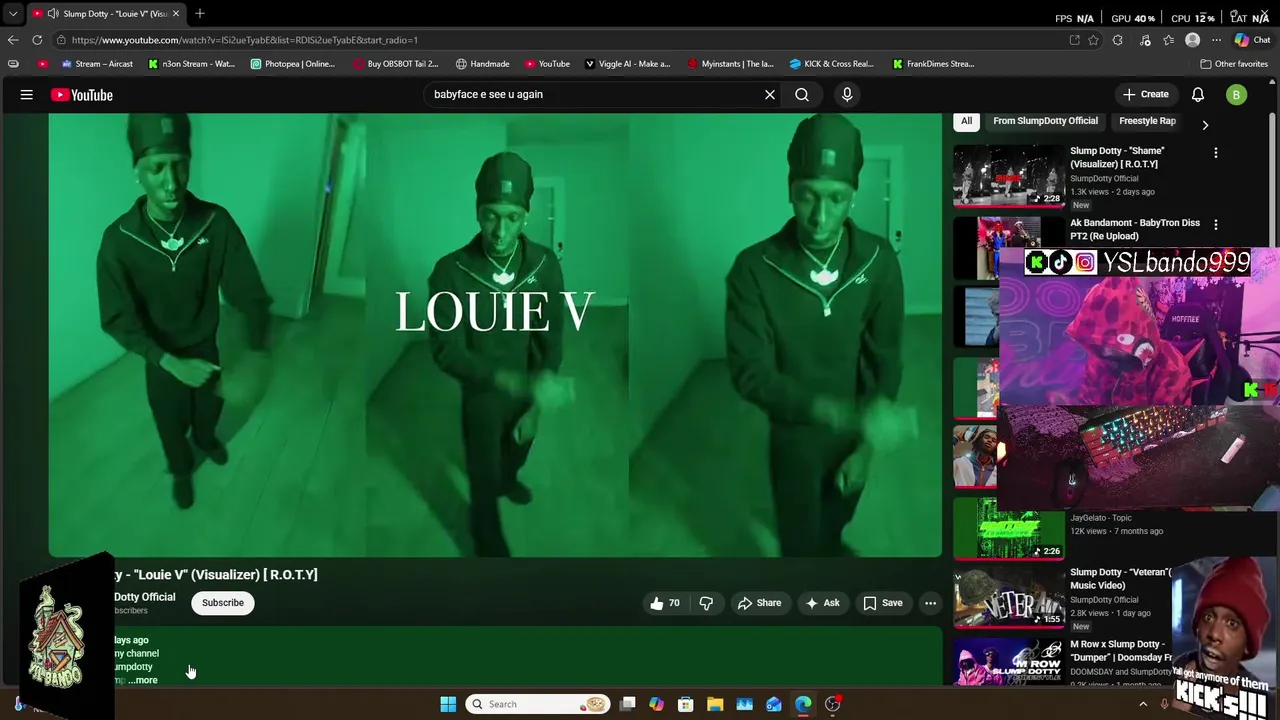Open Photopea bookmark
Image resolution: width=1280 pixels, height=720 pixels.
pos(293,64)
